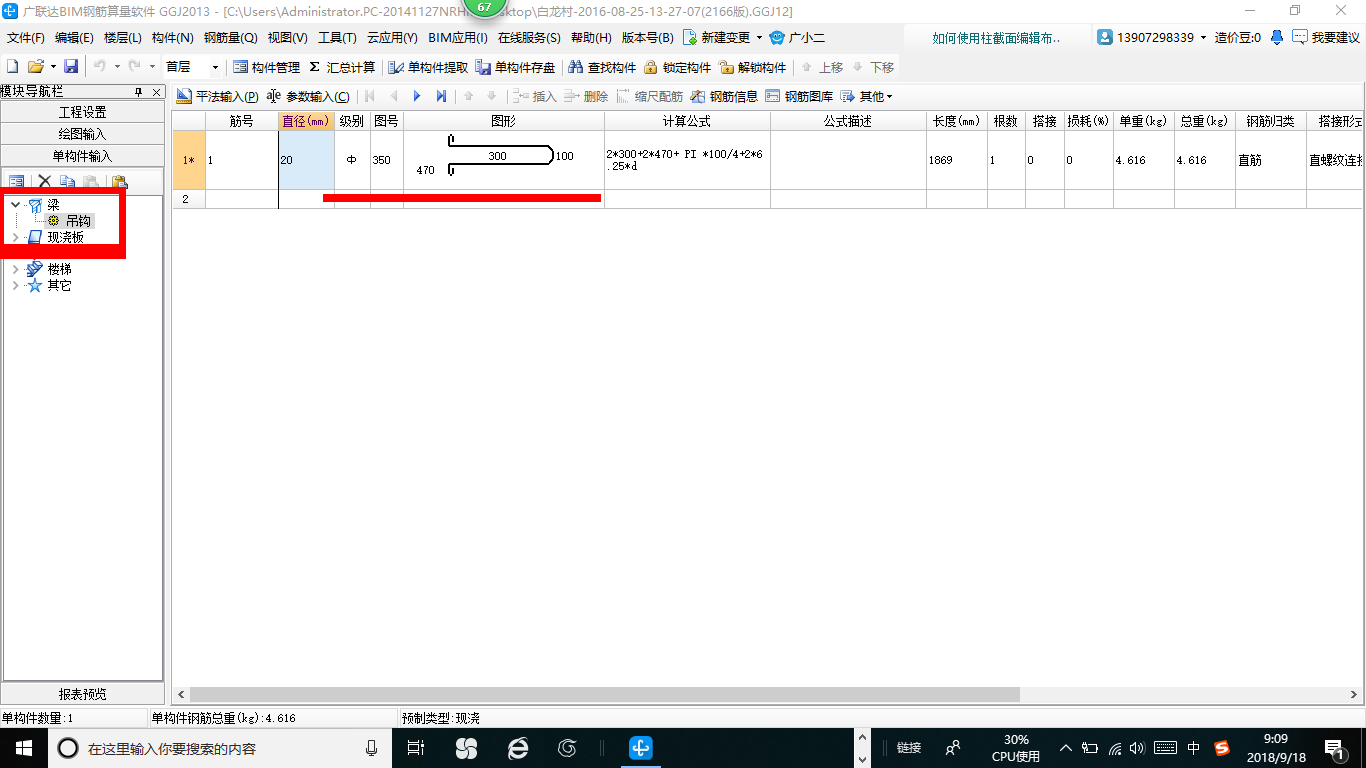
Task: Open the 编辑(E) menu
Action: click(74, 37)
